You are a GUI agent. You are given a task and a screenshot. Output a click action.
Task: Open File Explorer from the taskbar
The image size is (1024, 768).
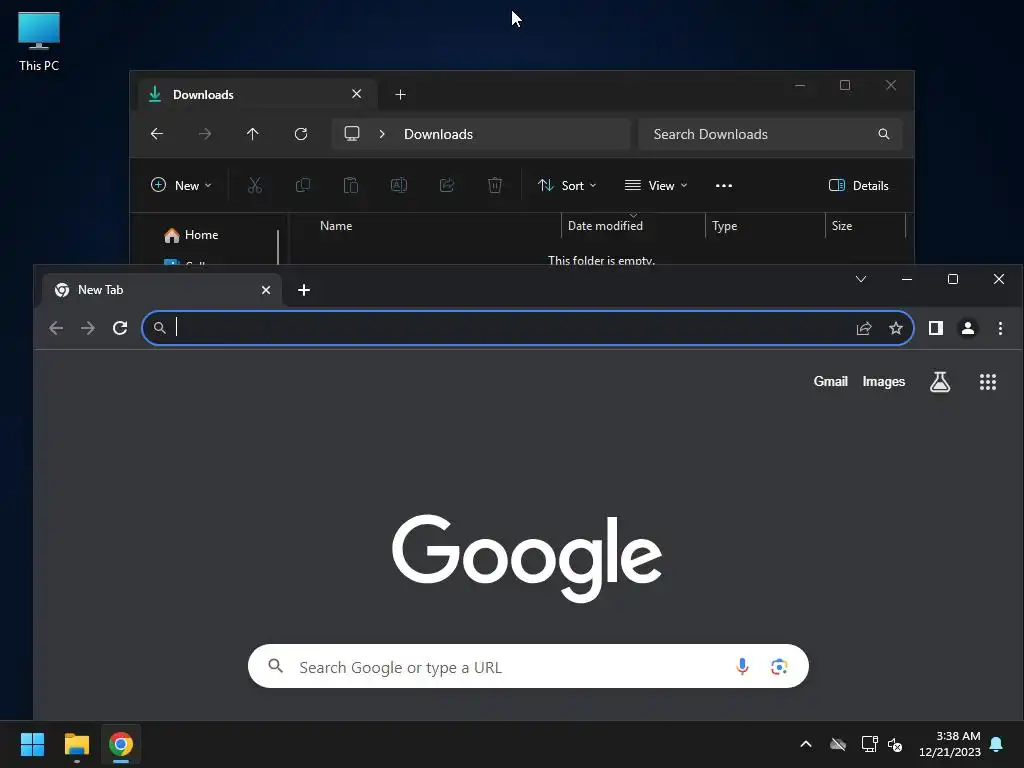pos(76,744)
